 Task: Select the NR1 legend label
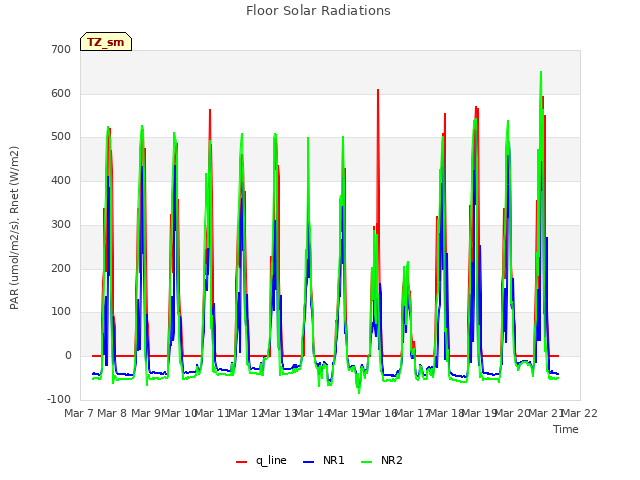click(333, 460)
